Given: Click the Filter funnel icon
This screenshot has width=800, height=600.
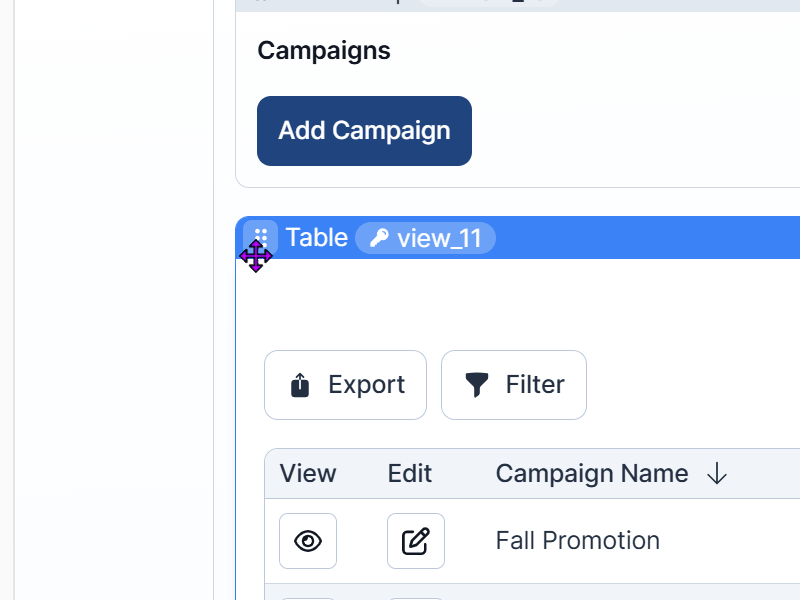Looking at the screenshot, I should tap(477, 385).
